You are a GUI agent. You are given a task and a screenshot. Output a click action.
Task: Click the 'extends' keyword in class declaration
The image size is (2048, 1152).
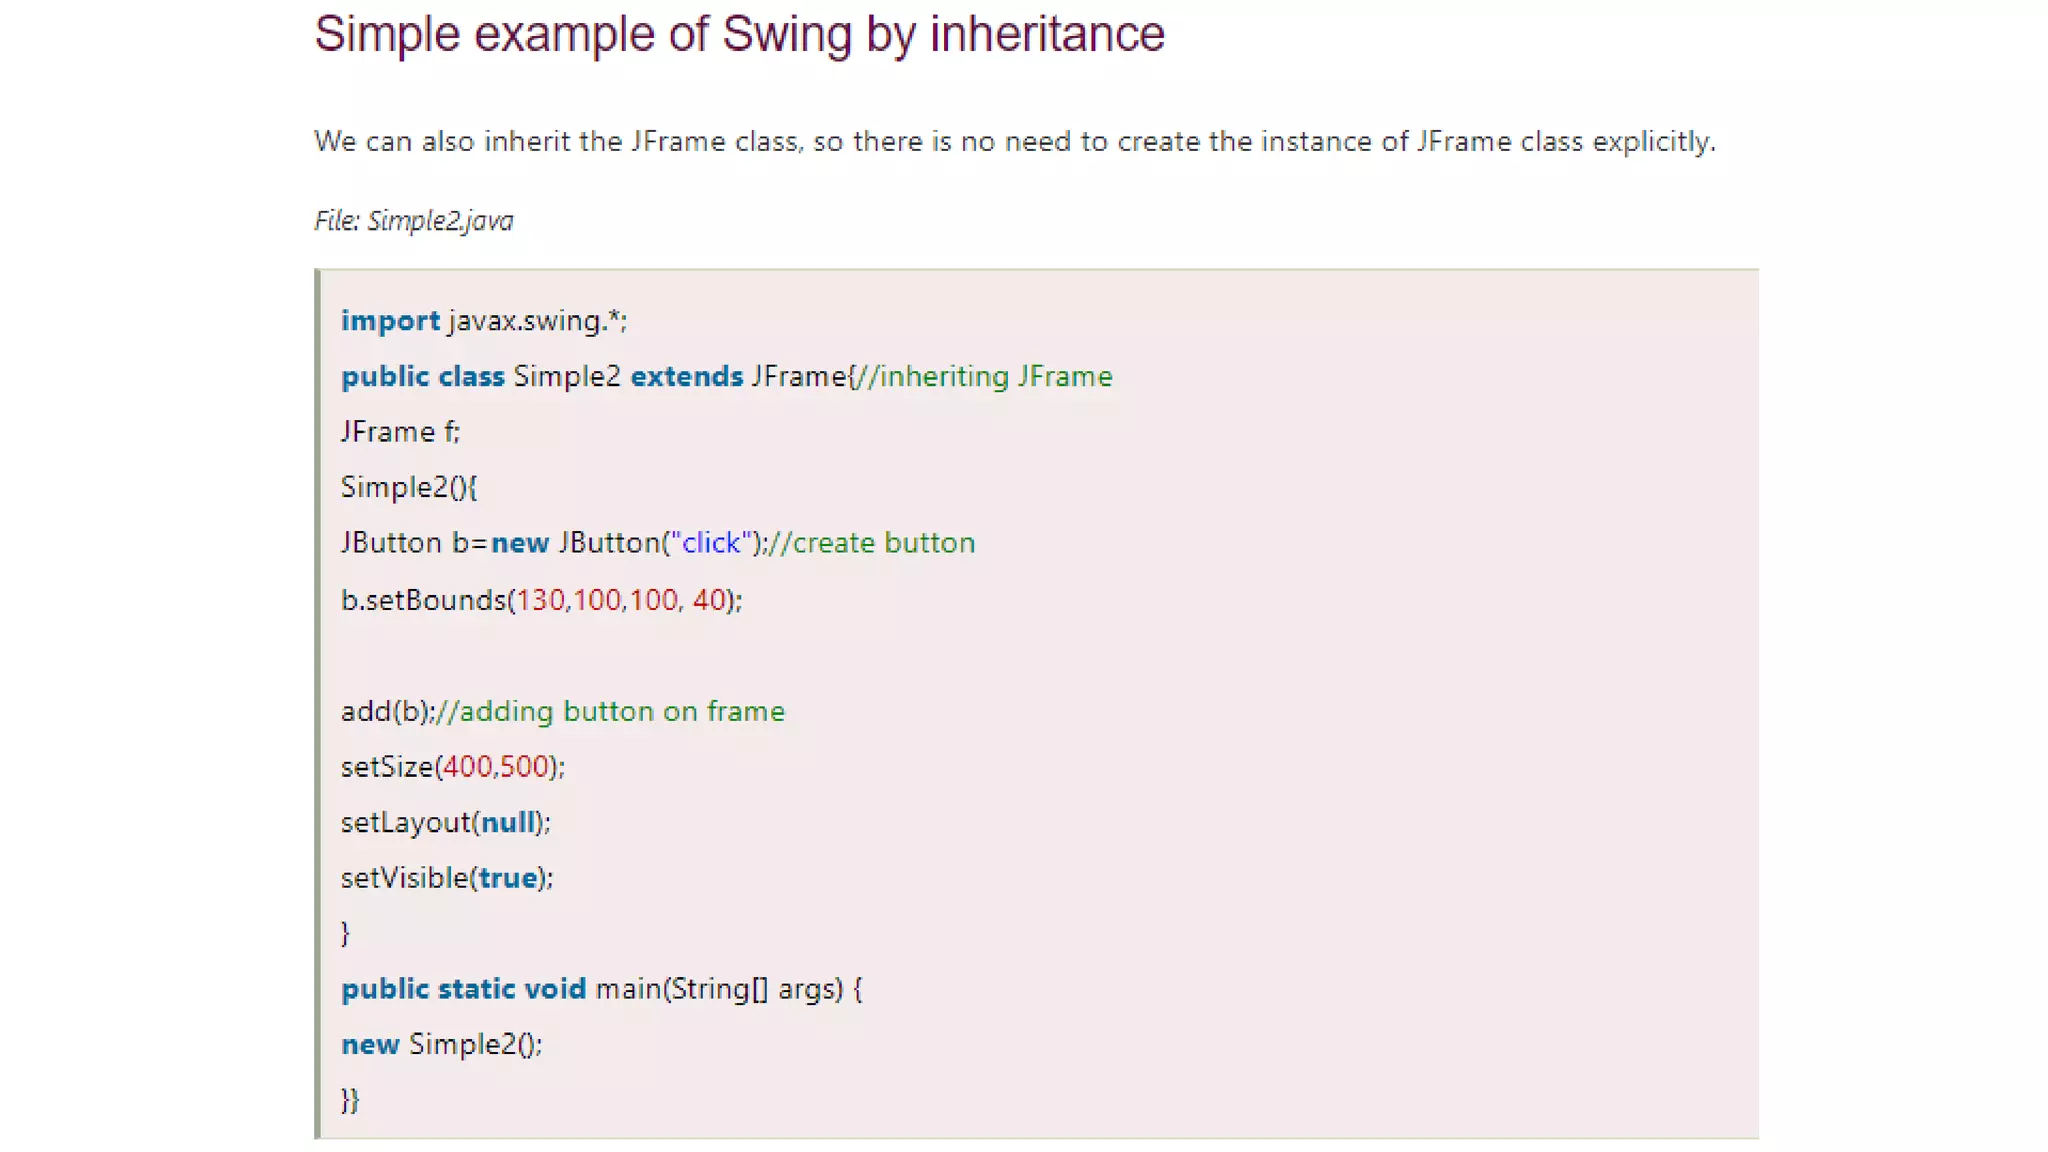(x=686, y=377)
